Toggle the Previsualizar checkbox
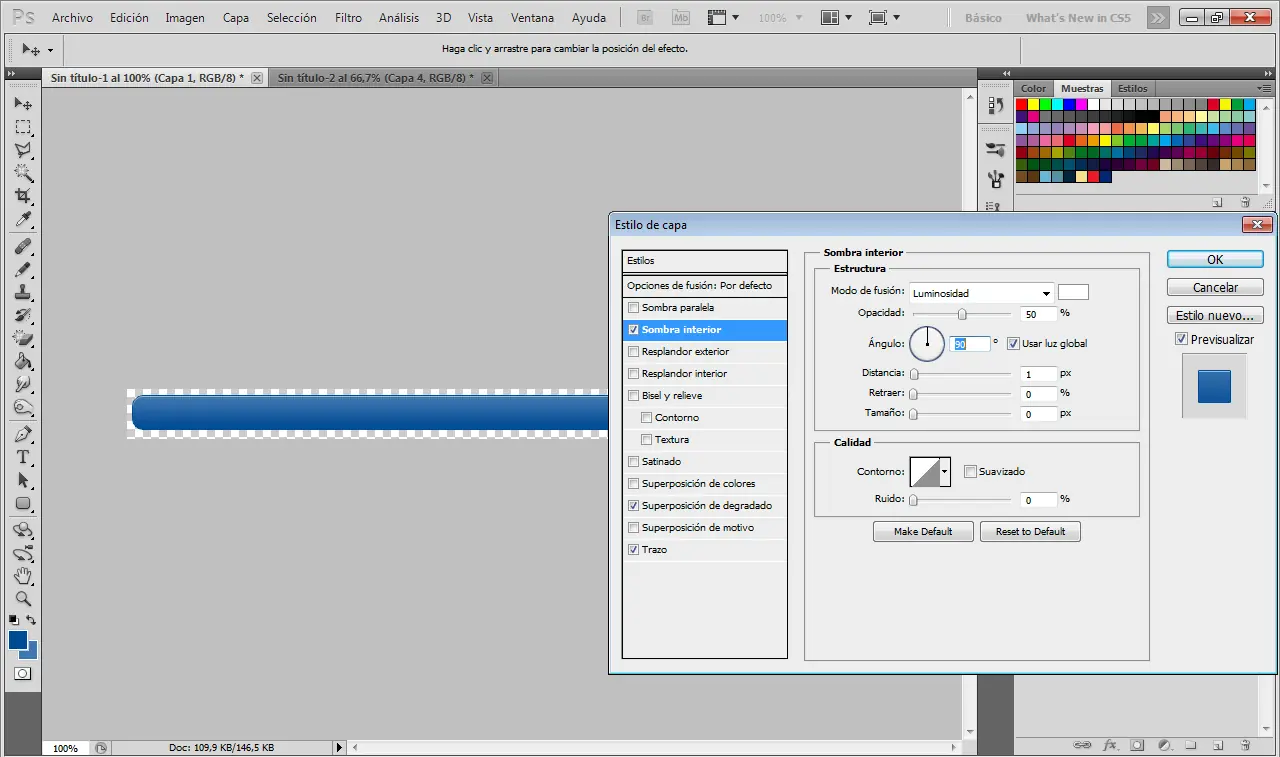This screenshot has height=757, width=1280. tap(1182, 340)
